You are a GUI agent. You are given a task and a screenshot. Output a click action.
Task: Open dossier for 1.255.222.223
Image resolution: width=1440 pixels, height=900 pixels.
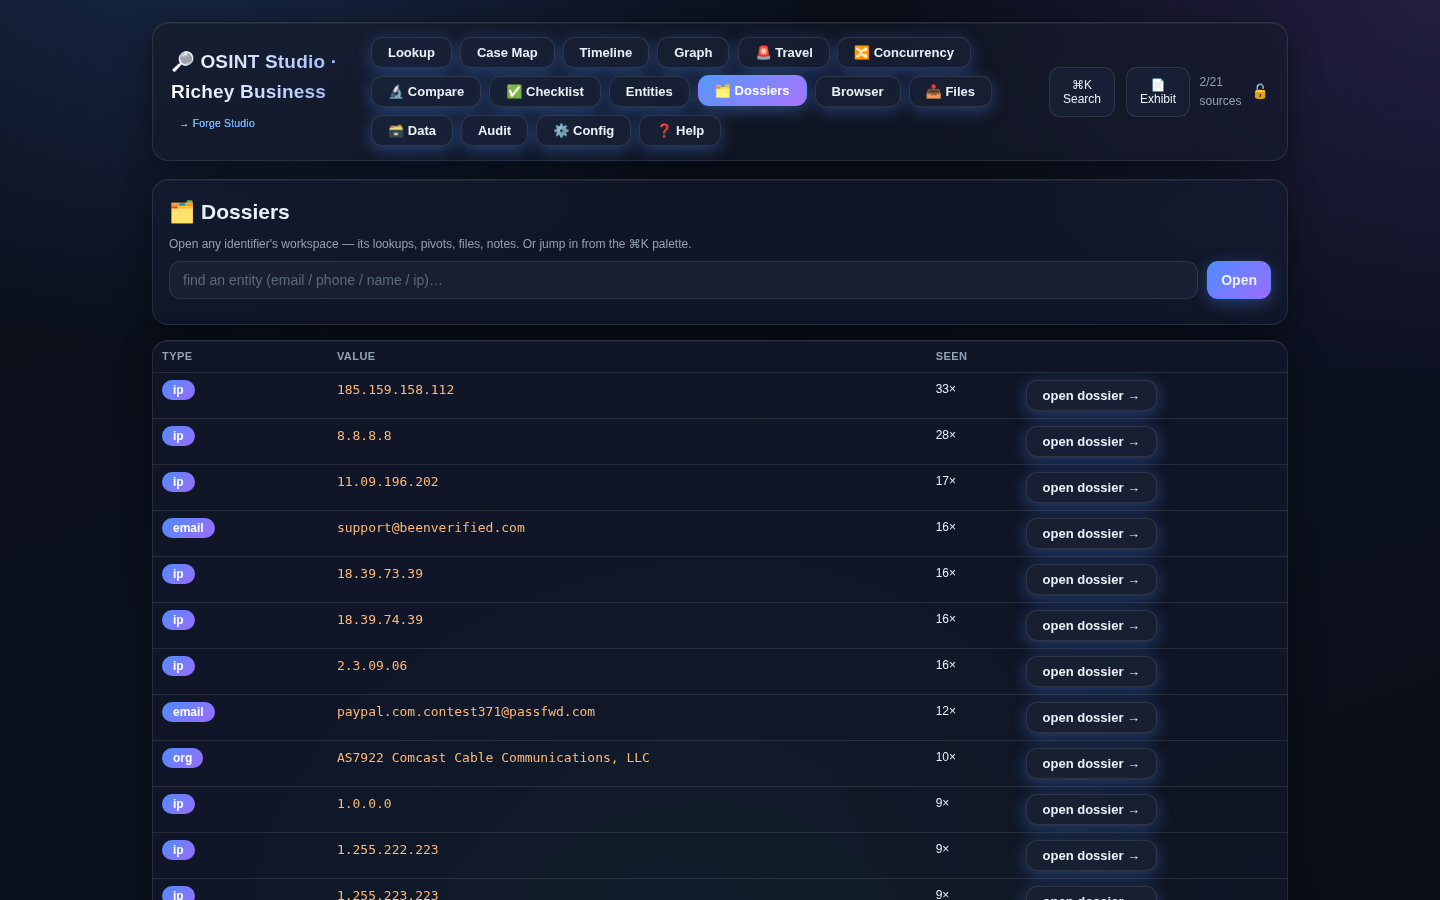click(x=1091, y=856)
